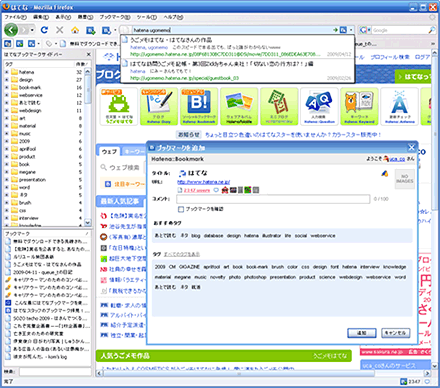The image size is (440, 388).
Task: Click the search magnifier in Google box
Action: 431,30
